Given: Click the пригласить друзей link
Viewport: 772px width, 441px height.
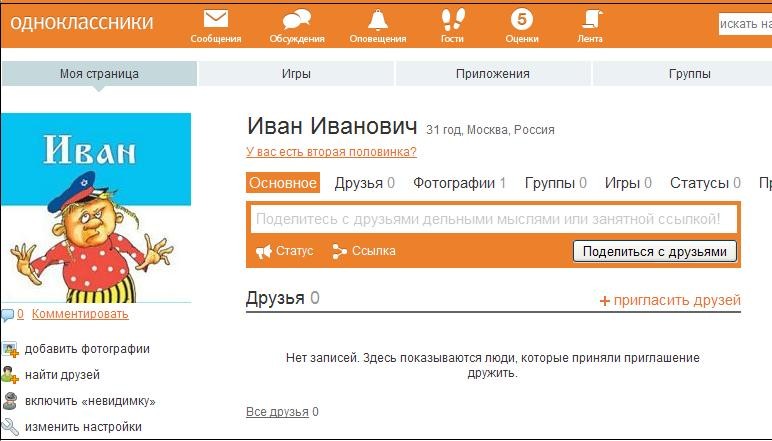Looking at the screenshot, I should point(677,300).
